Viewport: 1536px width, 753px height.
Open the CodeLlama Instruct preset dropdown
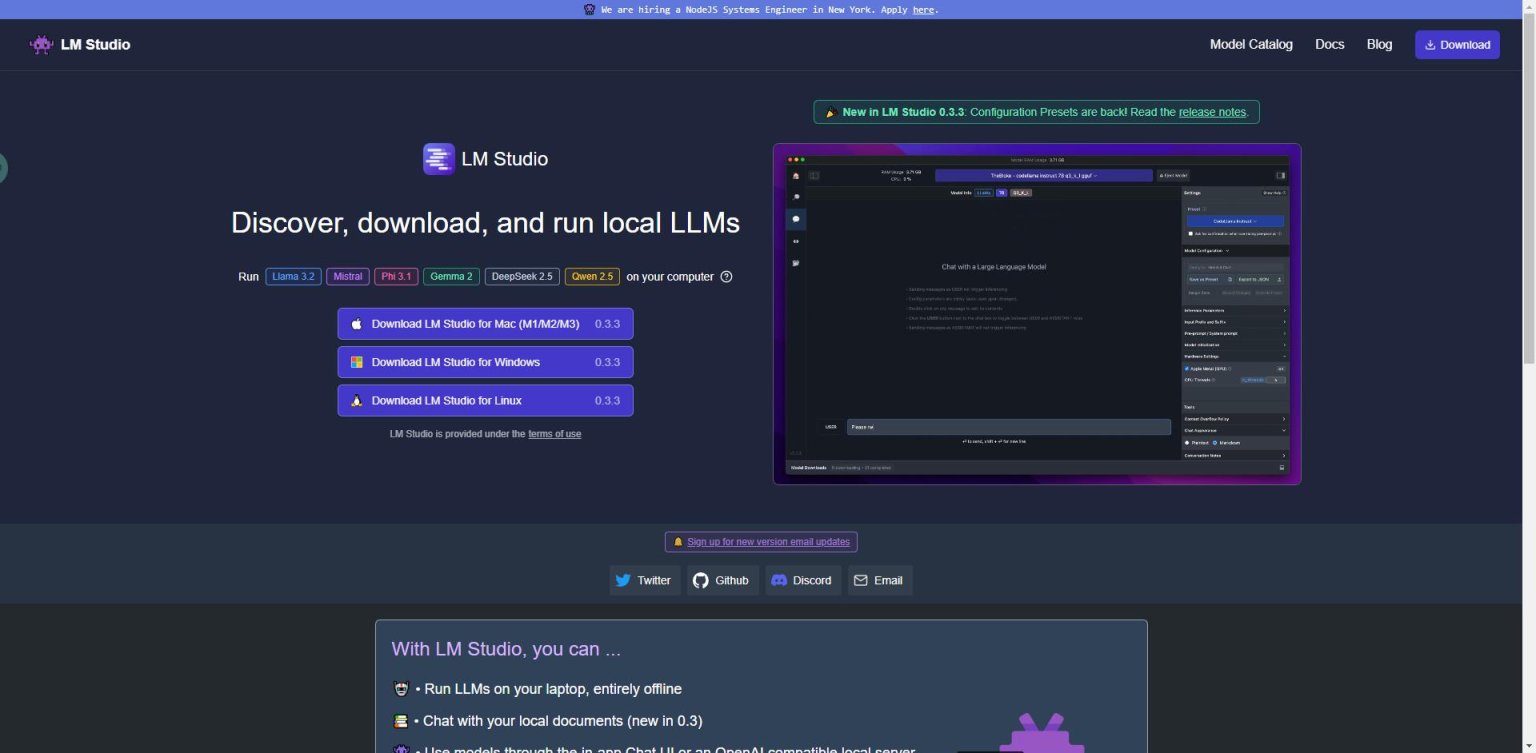pyautogui.click(x=1236, y=220)
